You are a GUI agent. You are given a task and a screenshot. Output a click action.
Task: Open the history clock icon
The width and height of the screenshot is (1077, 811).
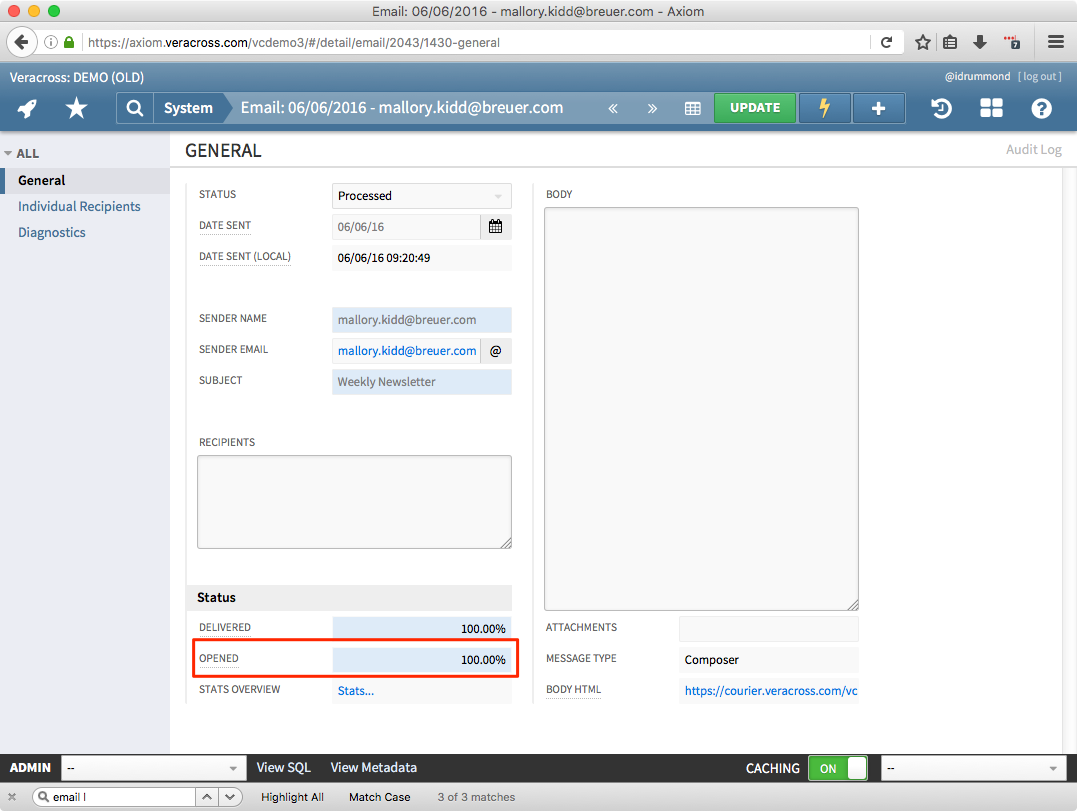(941, 108)
